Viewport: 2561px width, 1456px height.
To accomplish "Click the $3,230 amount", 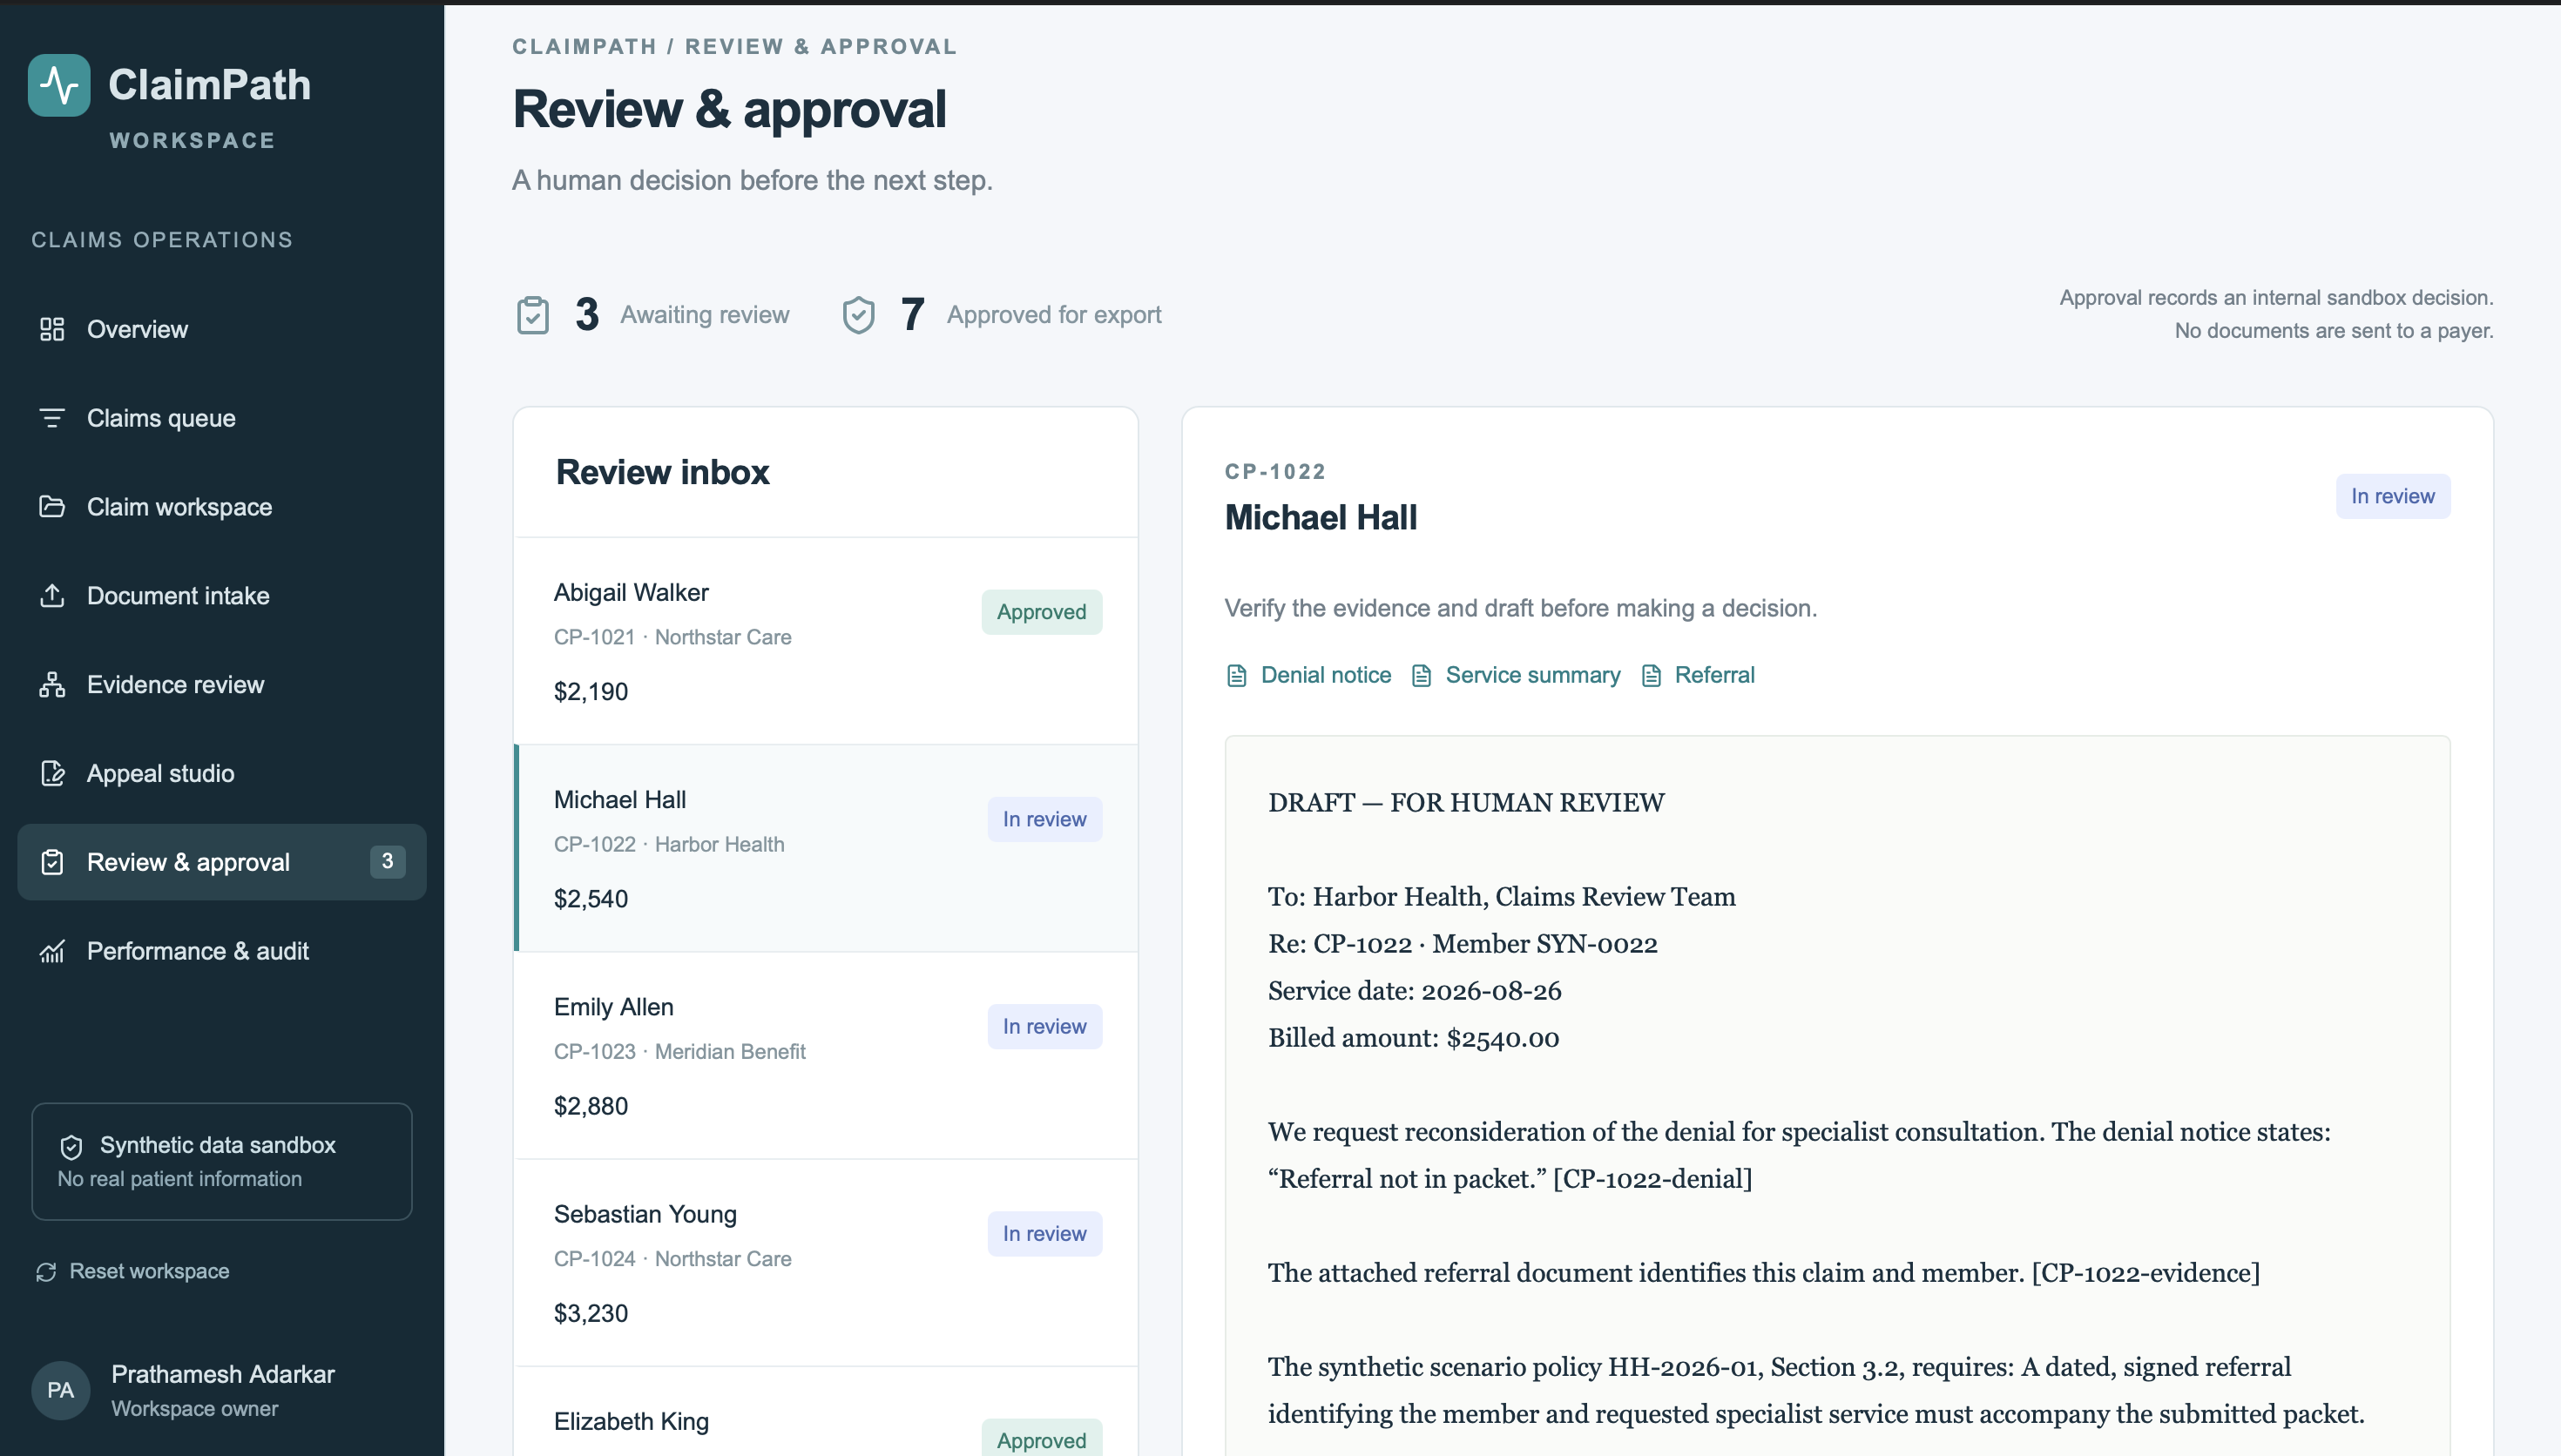I will pos(591,1313).
